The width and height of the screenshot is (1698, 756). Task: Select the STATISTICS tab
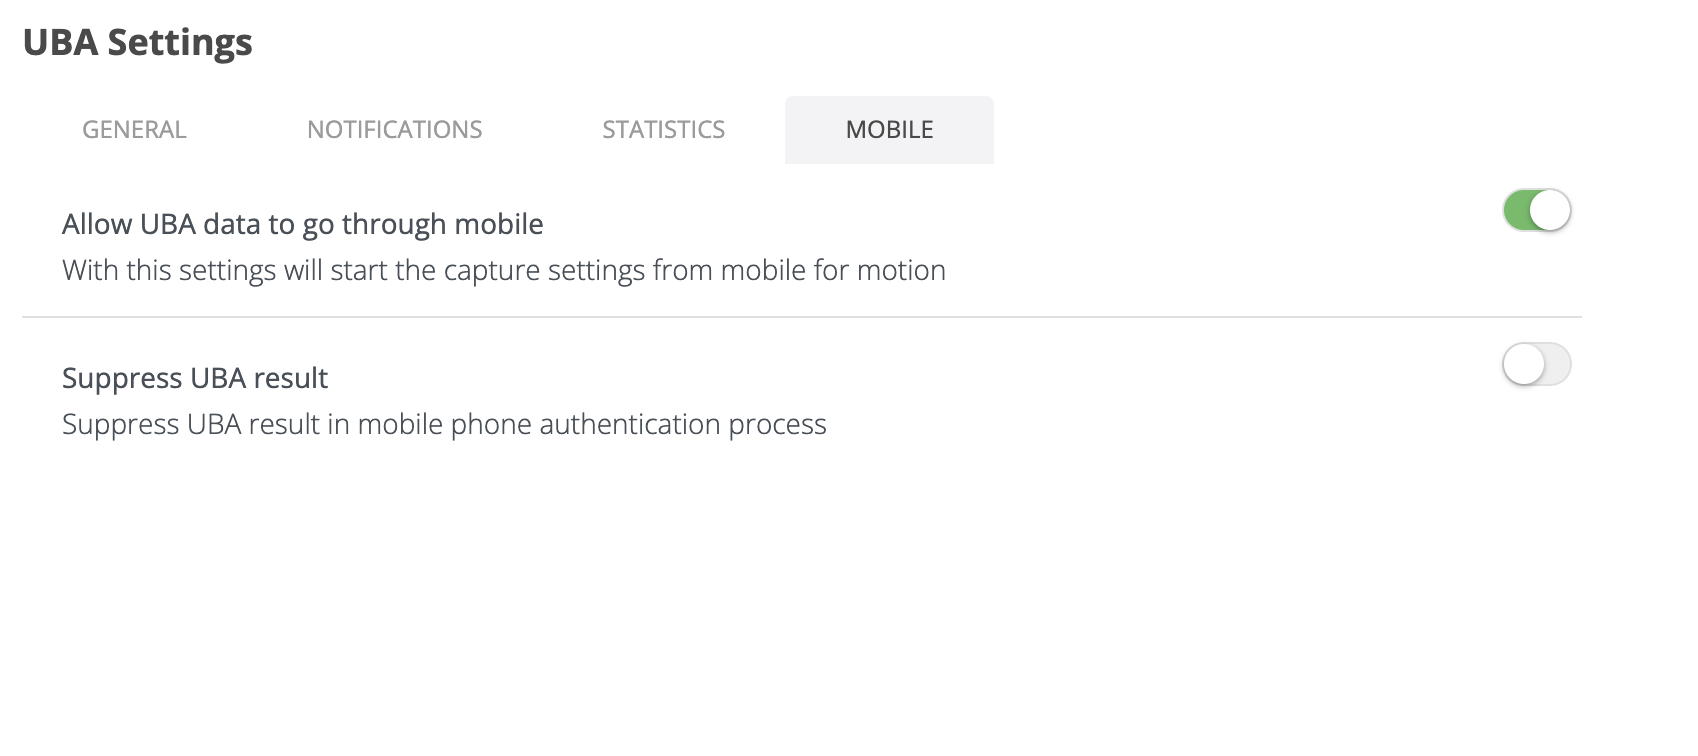663,129
